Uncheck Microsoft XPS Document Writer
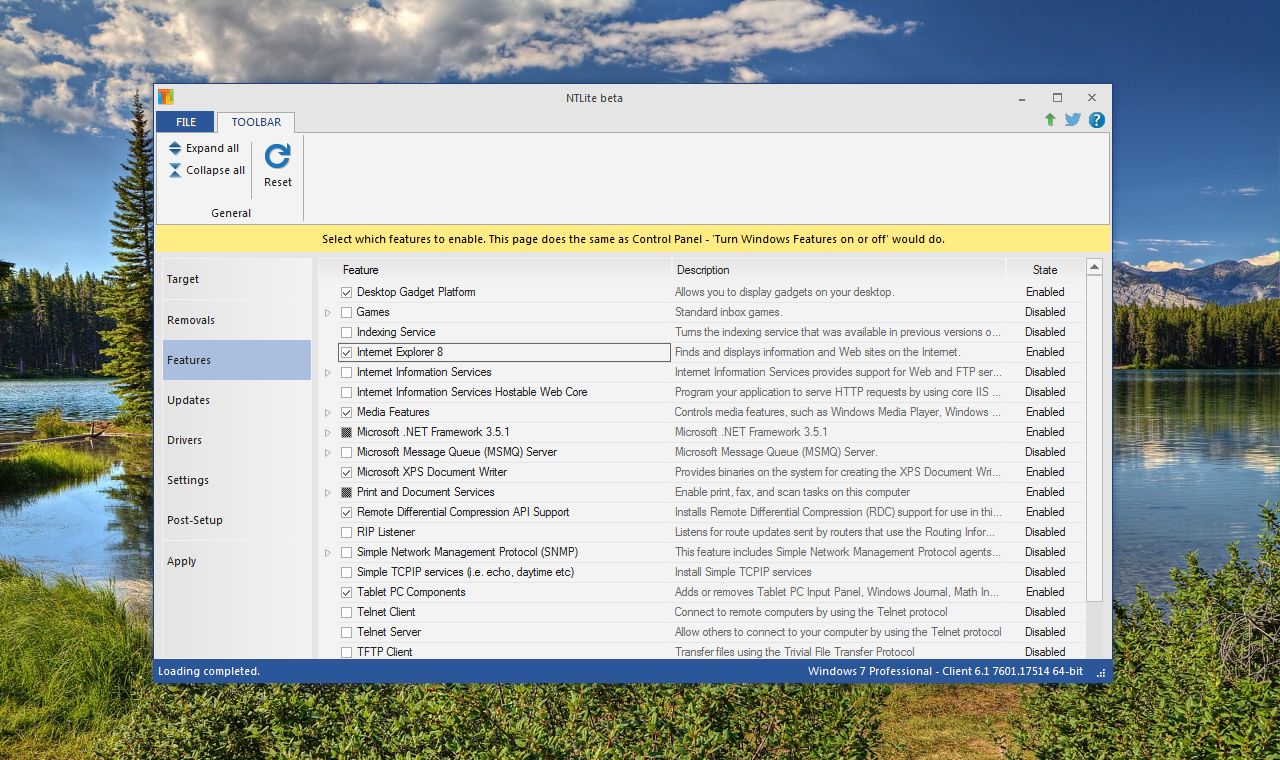Image resolution: width=1280 pixels, height=760 pixels. [x=346, y=472]
